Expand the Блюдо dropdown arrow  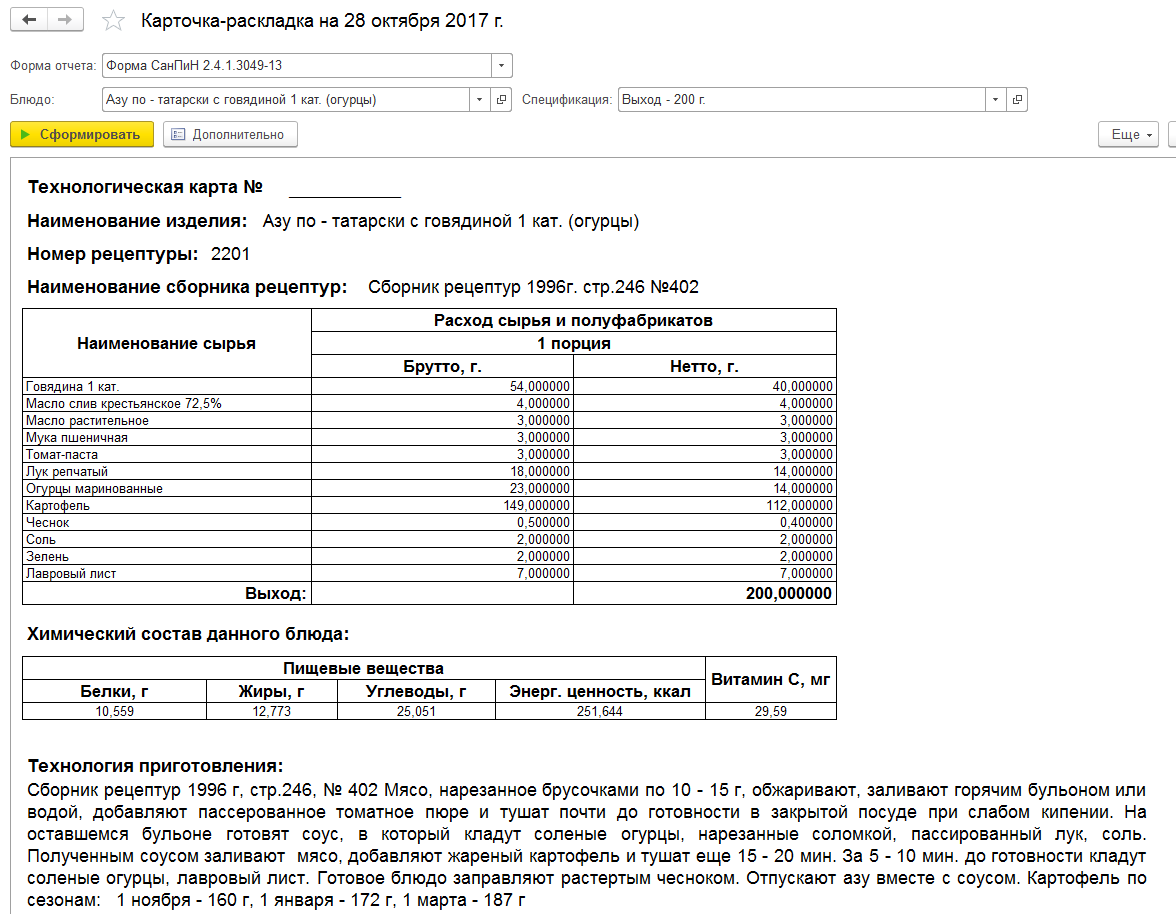(479, 100)
